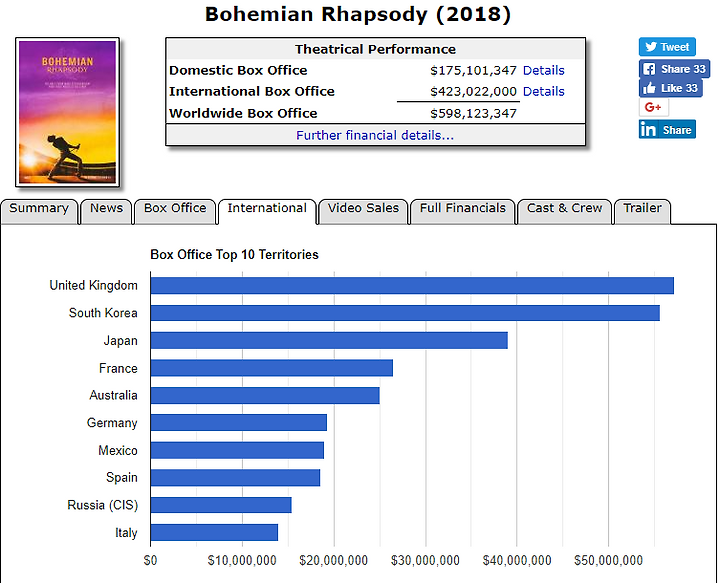This screenshot has width=720, height=583.
Task: Open the Bohemian Rhapsody poster image
Action: [68, 112]
